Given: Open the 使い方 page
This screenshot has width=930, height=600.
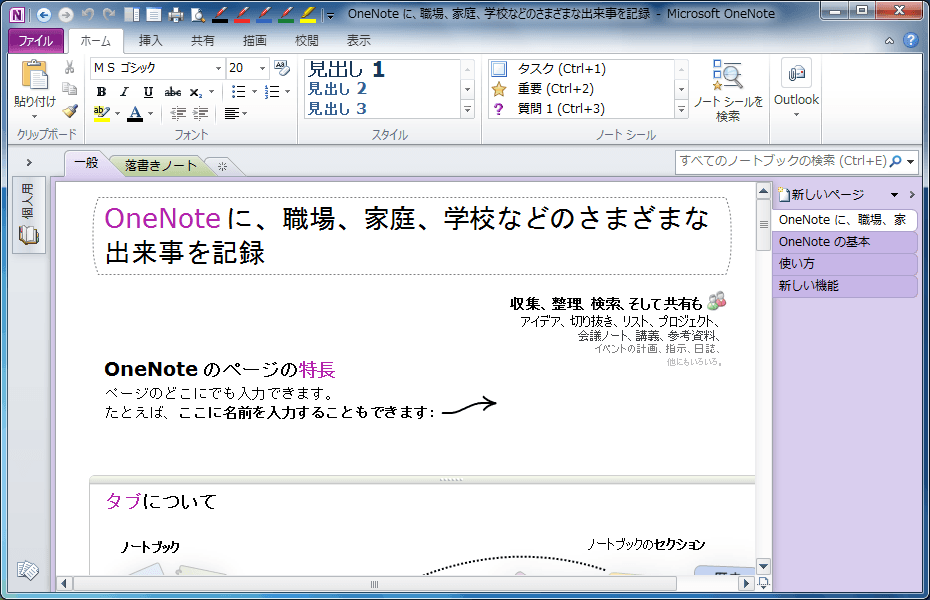Looking at the screenshot, I should 845,264.
